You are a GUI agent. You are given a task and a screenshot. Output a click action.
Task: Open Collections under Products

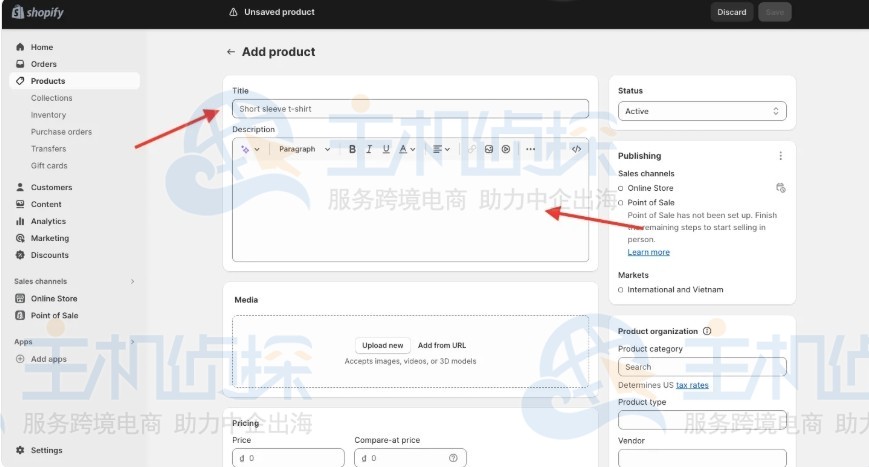click(52, 98)
